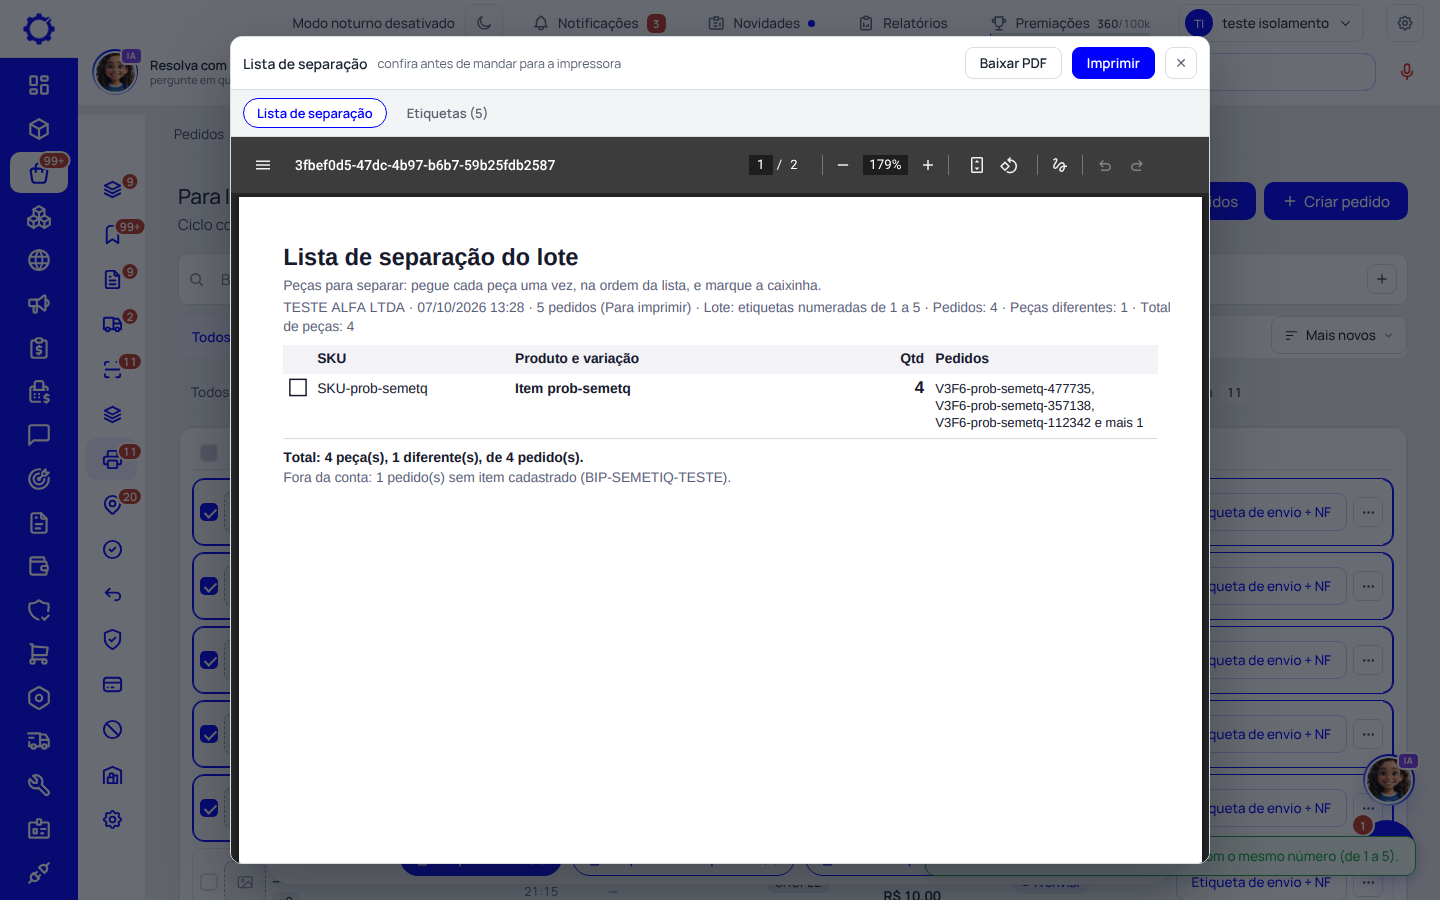The width and height of the screenshot is (1440, 900).
Task: Select the location pin icon with 20 badge
Action: (x=113, y=504)
